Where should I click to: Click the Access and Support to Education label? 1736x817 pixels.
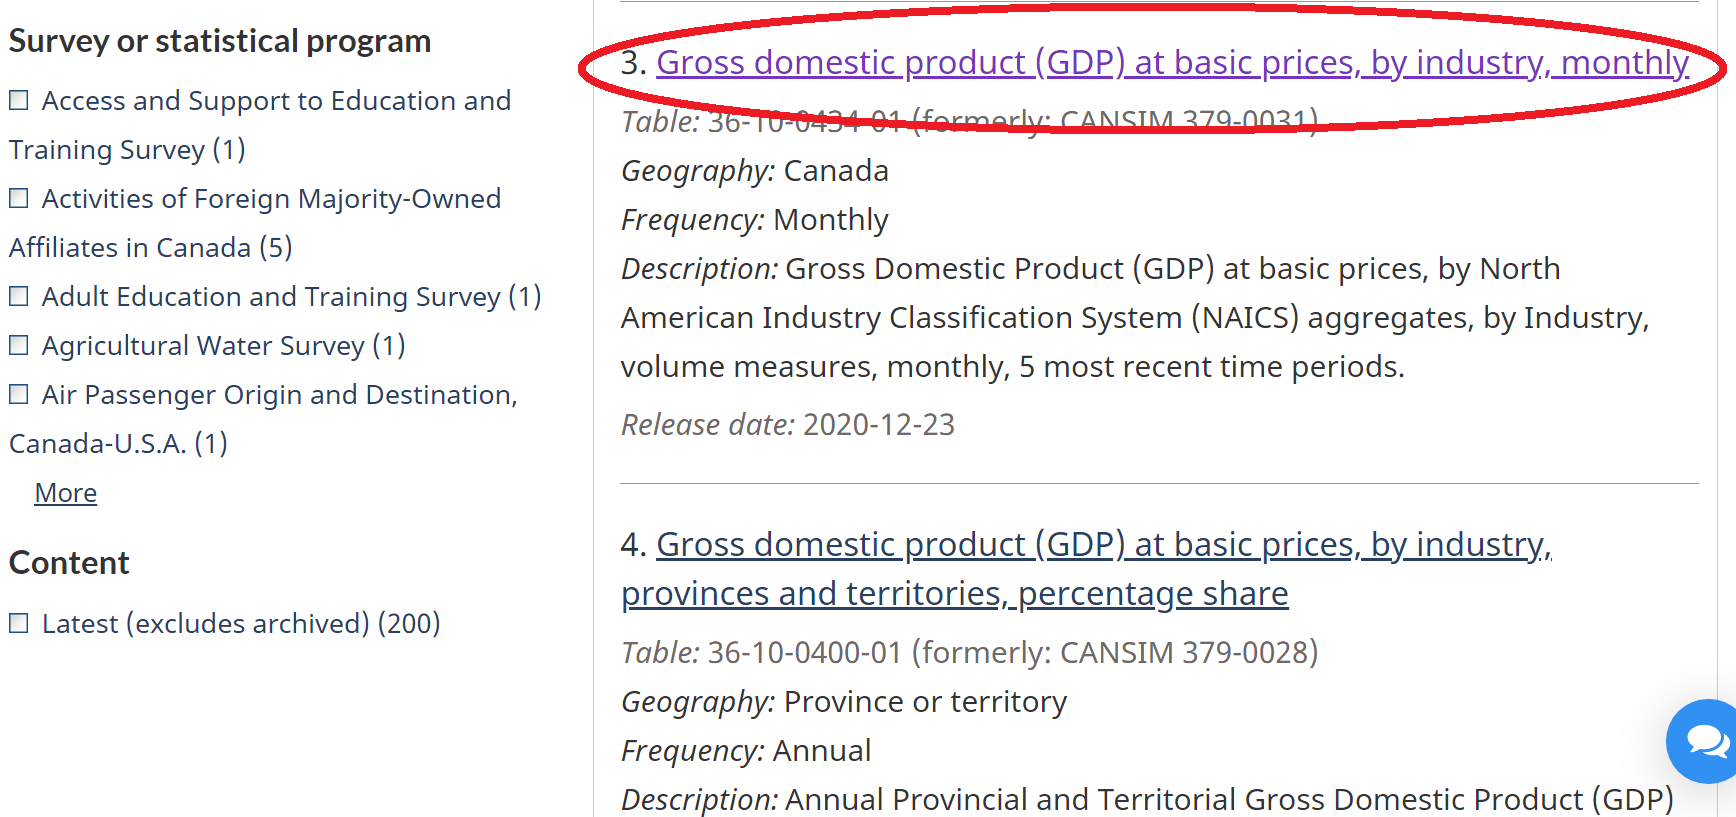point(276,101)
